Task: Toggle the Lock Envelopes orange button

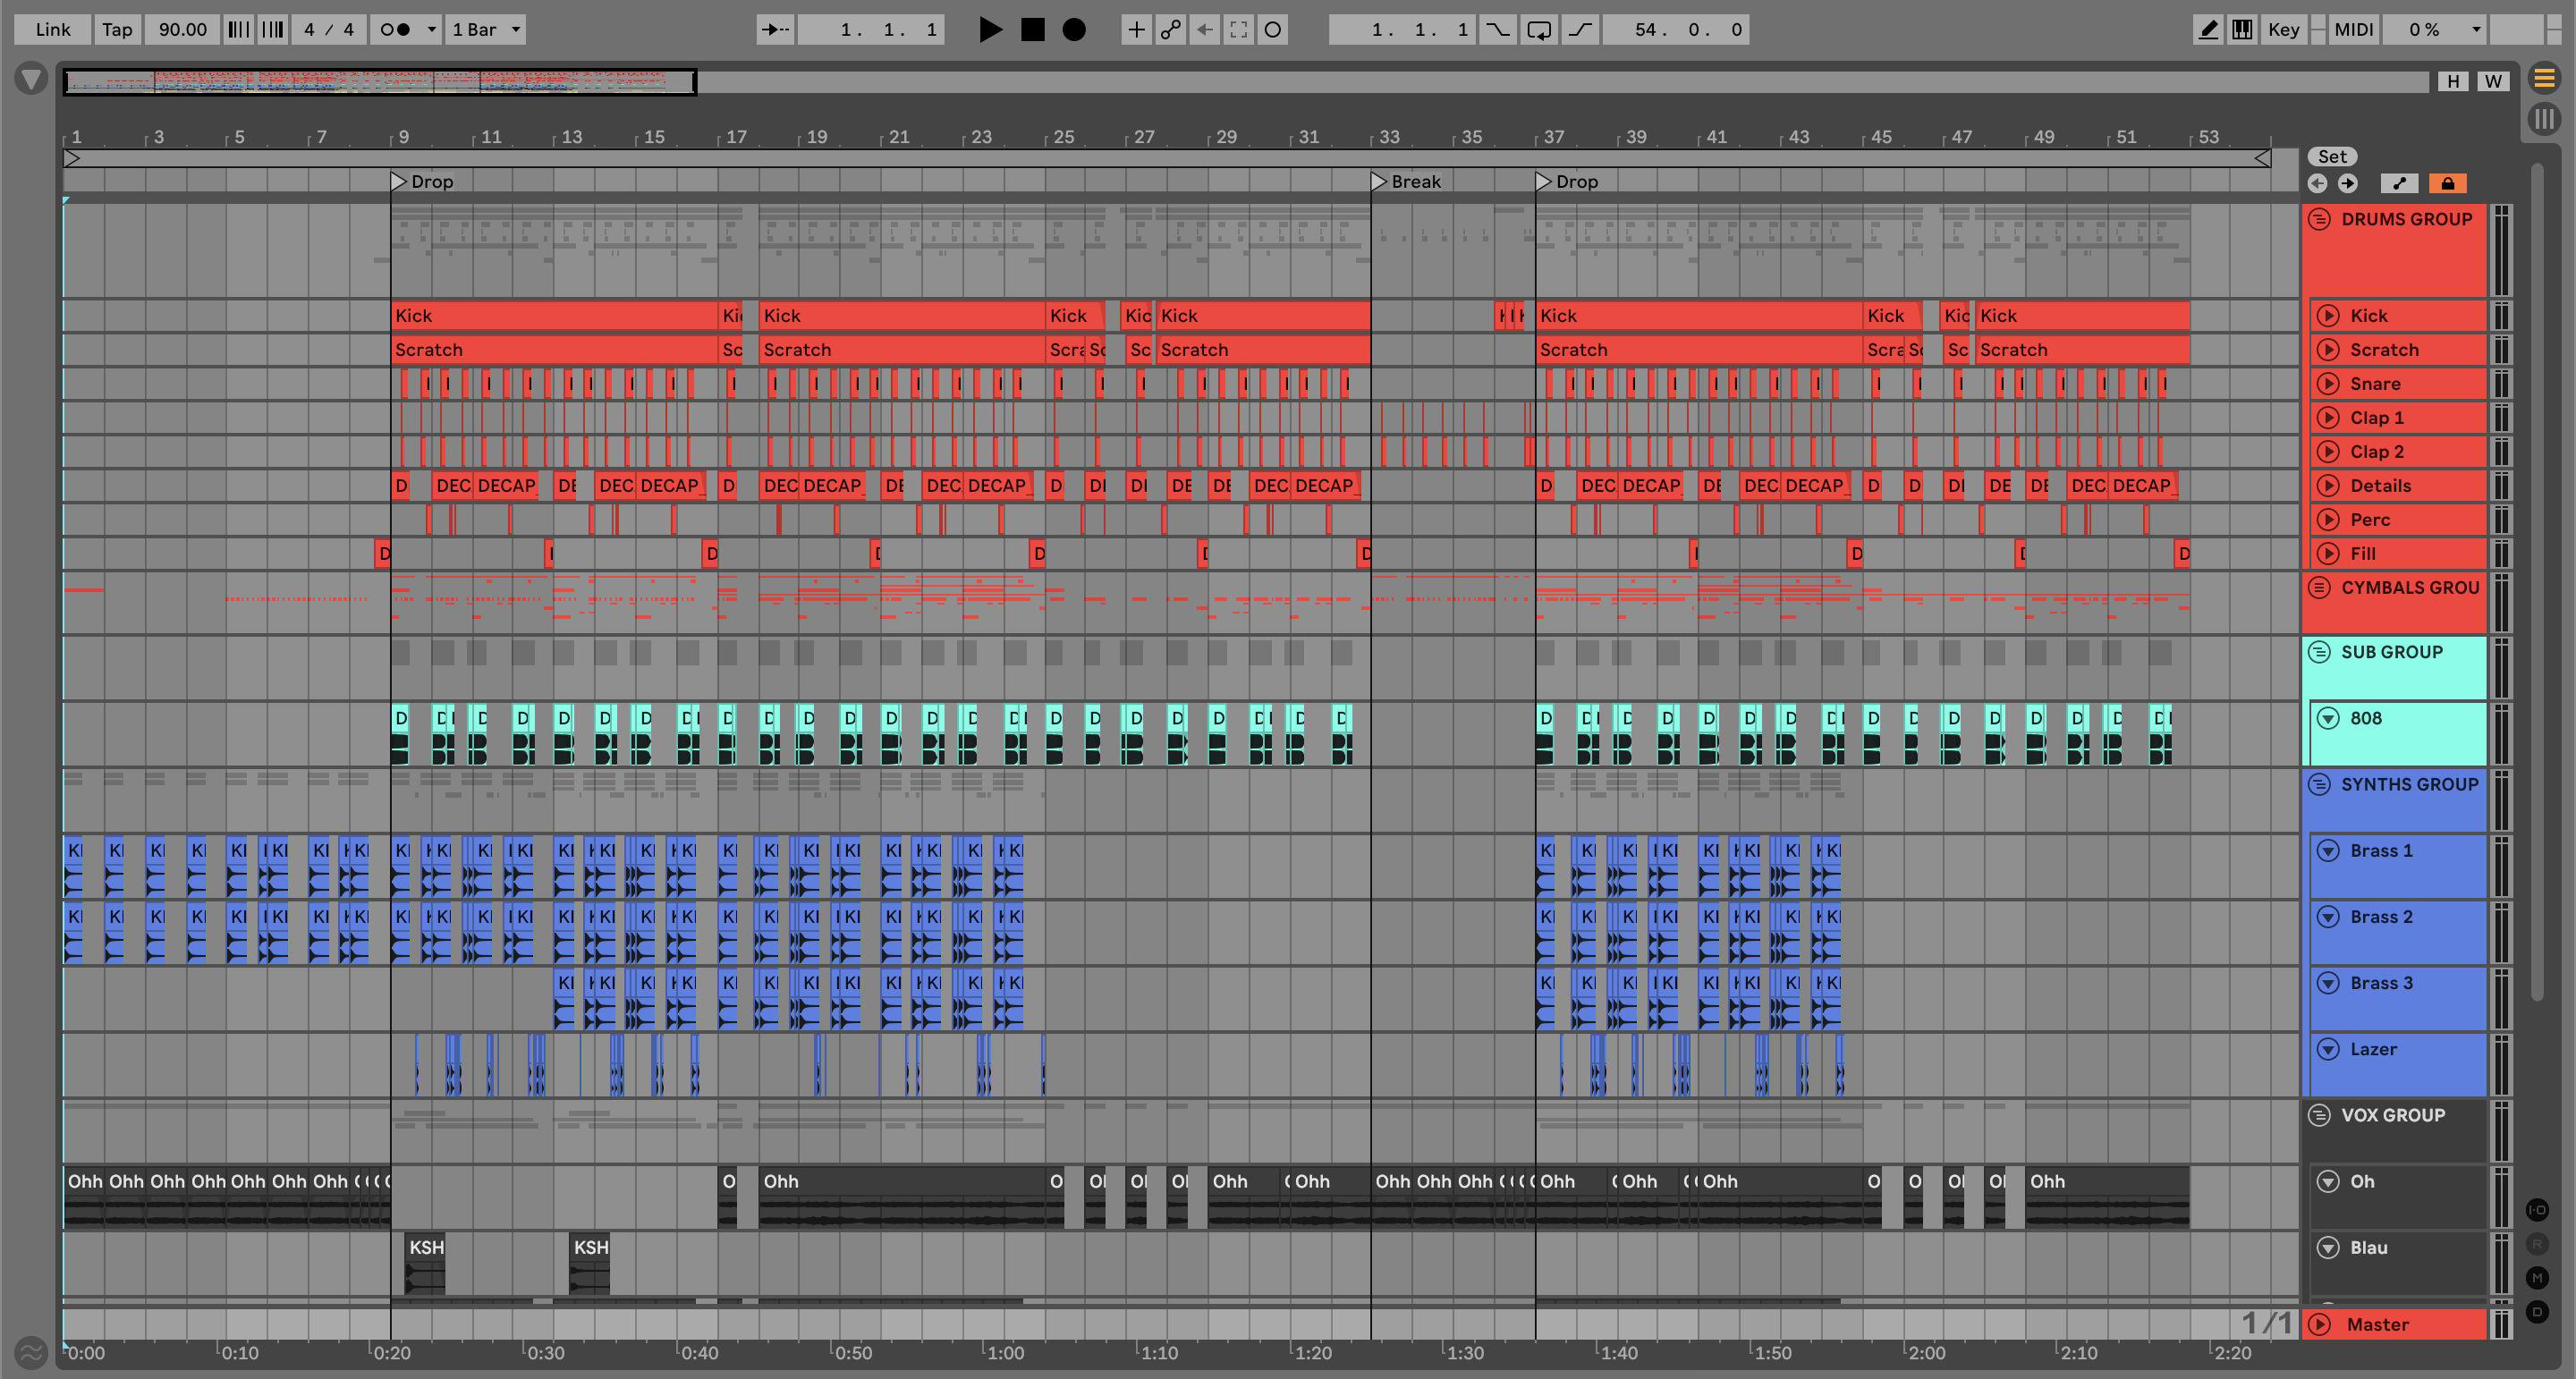Action: pyautogui.click(x=2447, y=183)
